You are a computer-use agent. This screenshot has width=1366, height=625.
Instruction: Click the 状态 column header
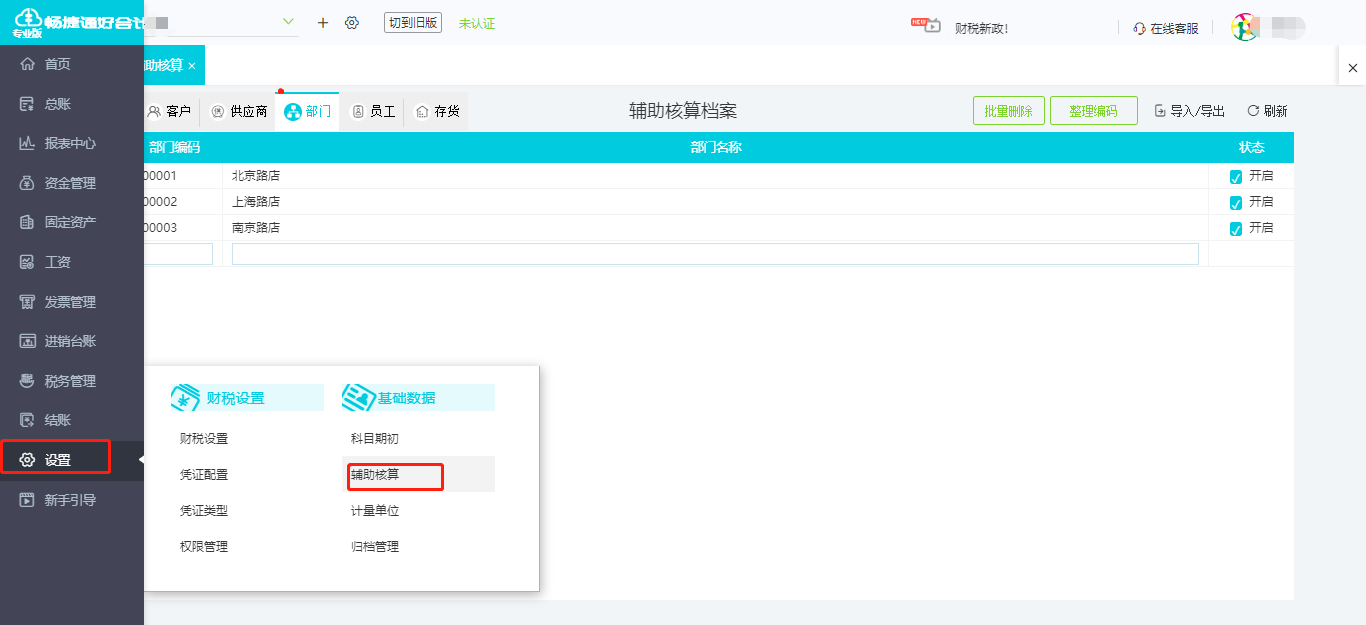coord(1251,148)
